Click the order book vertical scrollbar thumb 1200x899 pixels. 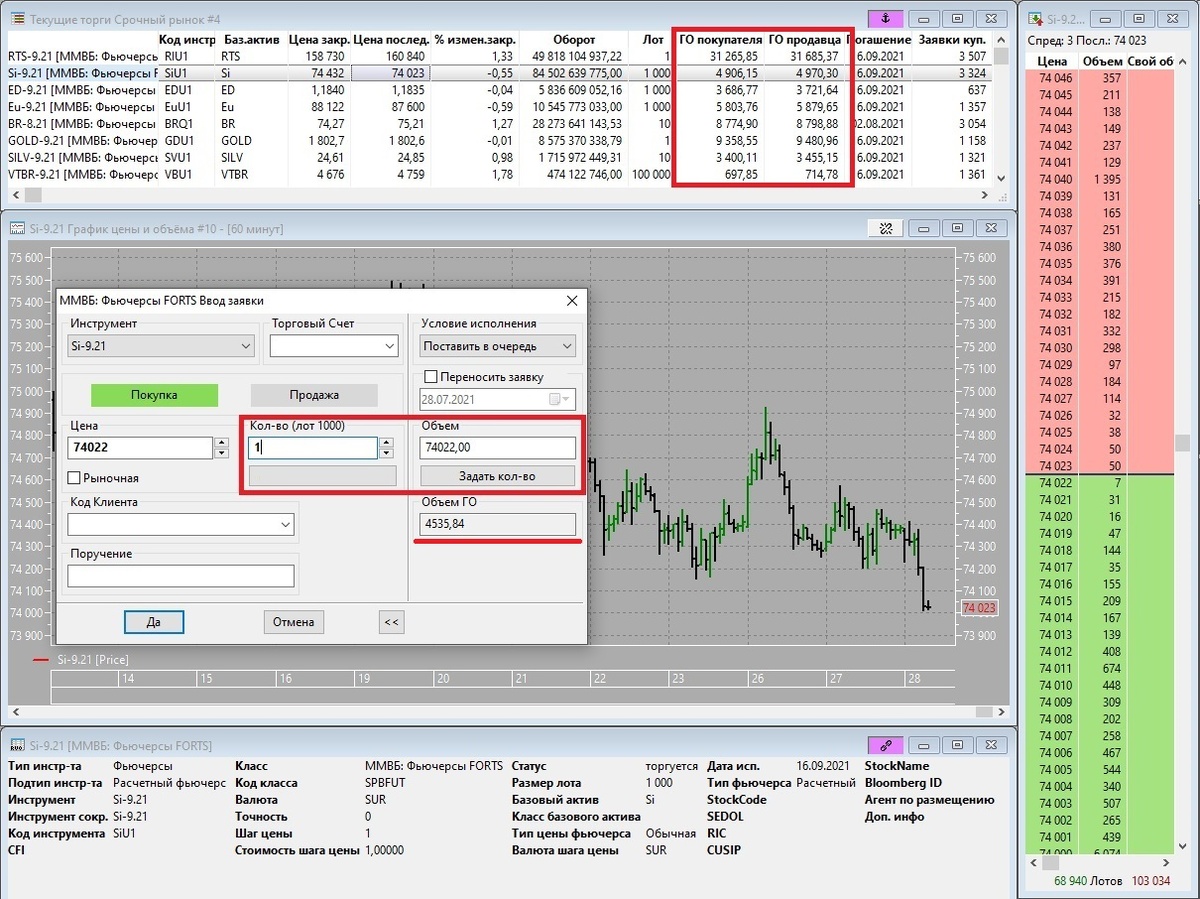1182,443
